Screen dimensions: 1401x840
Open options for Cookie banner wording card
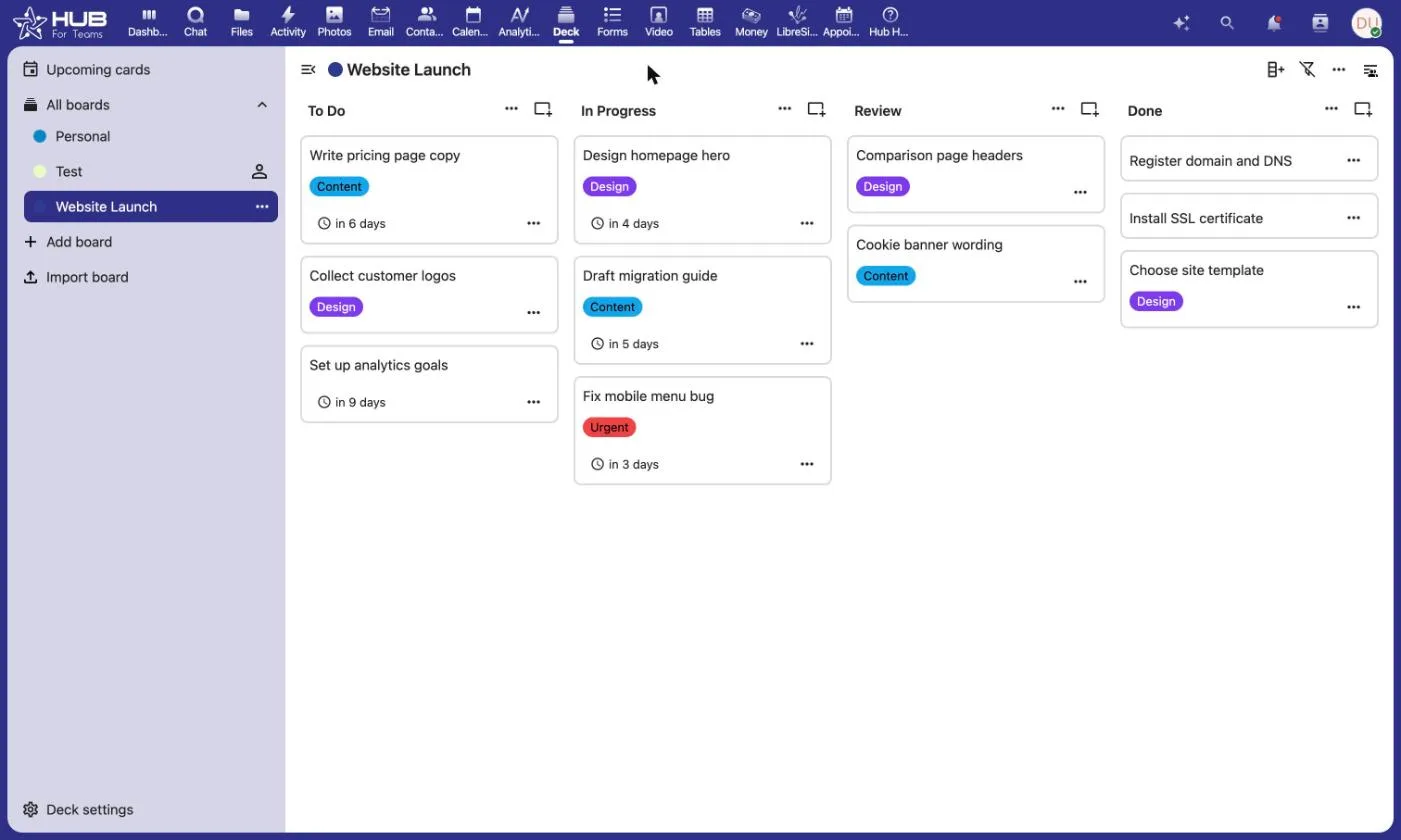pyautogui.click(x=1080, y=281)
